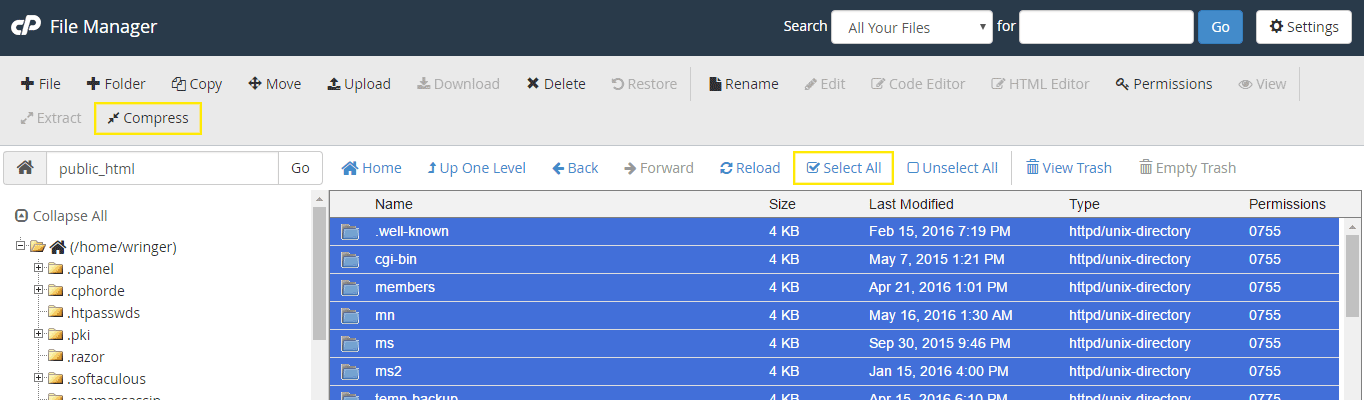Expand the .softaculous folder node
Screen dimensions: 1364x400
click(39, 378)
